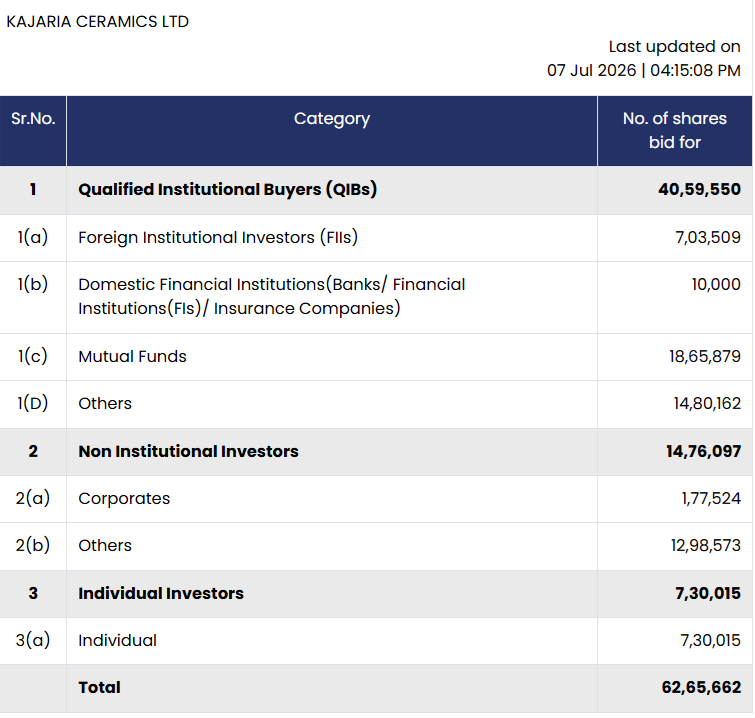Click the Last updated on label
Image resolution: width=755 pixels, height=718 pixels.
[x=674, y=46]
